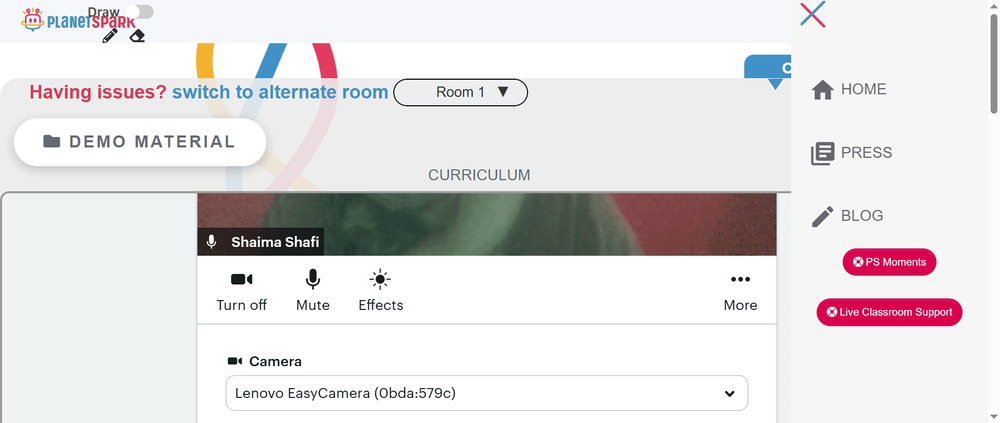Click the PS Moments button
The width and height of the screenshot is (1000, 423).
pos(889,262)
